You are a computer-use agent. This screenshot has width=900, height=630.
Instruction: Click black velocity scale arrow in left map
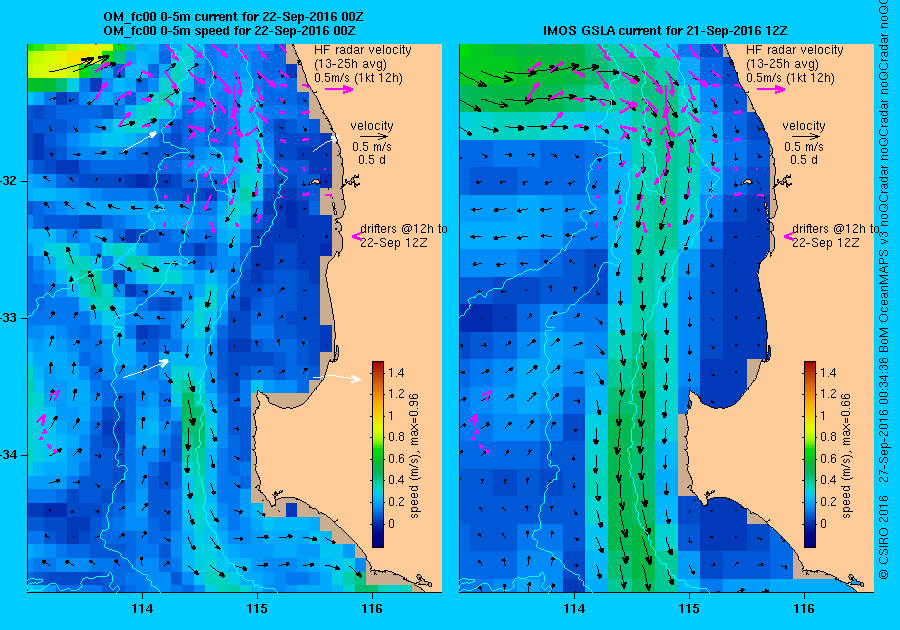click(x=374, y=137)
